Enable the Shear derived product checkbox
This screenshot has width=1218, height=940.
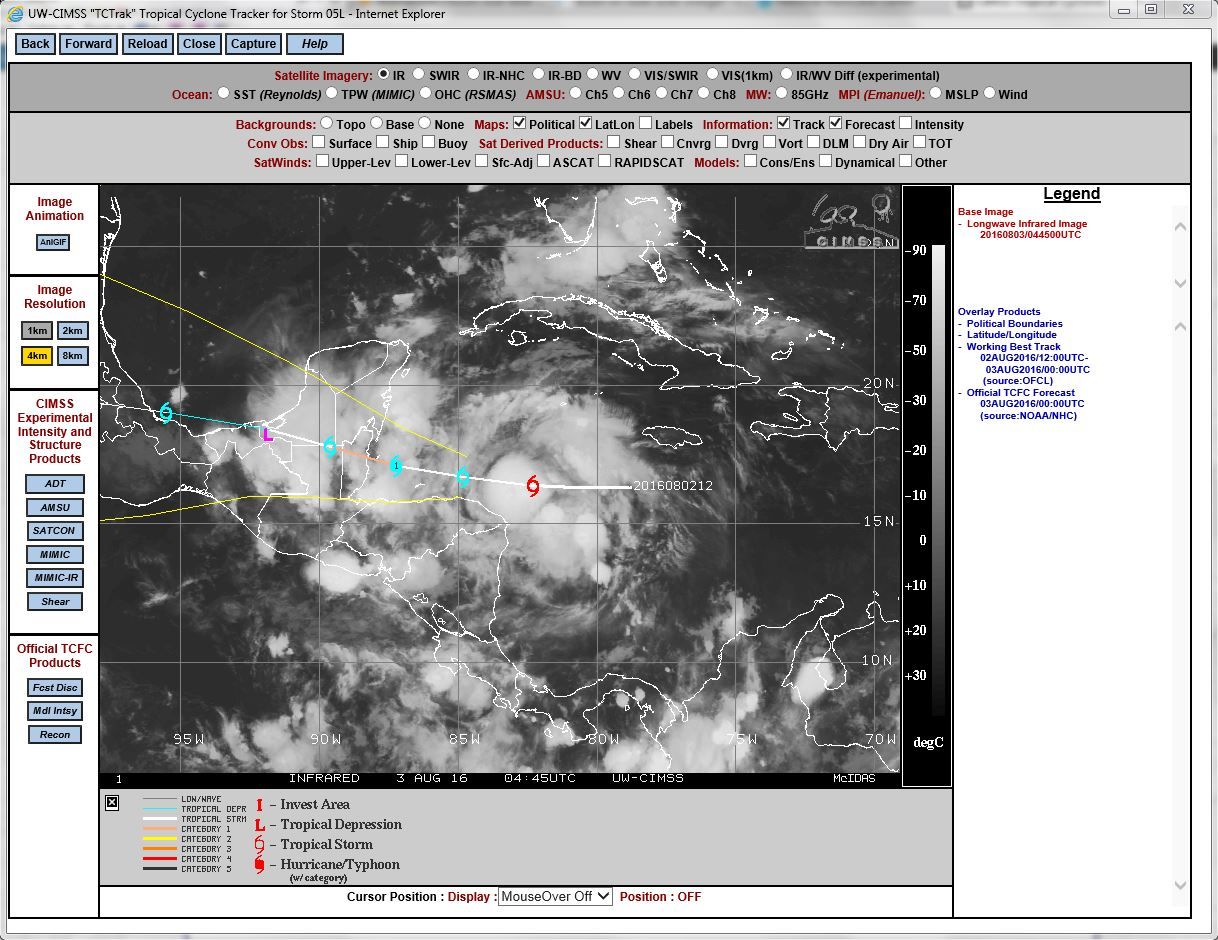click(614, 142)
